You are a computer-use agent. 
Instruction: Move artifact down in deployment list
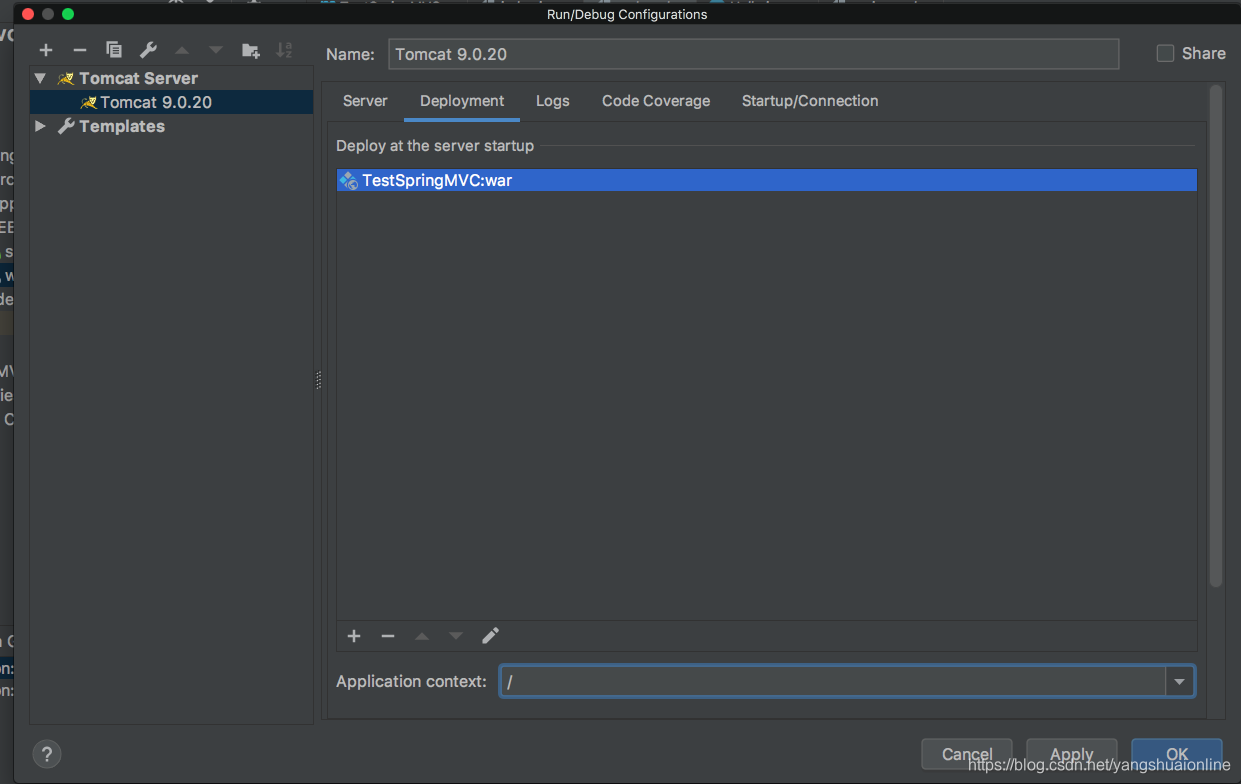456,636
